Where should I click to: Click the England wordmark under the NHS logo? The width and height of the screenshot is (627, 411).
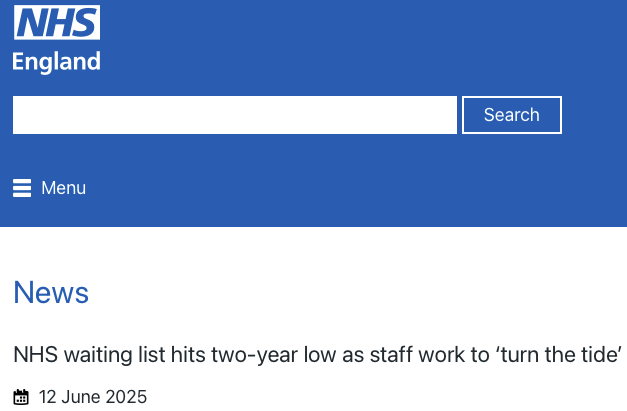click(56, 62)
